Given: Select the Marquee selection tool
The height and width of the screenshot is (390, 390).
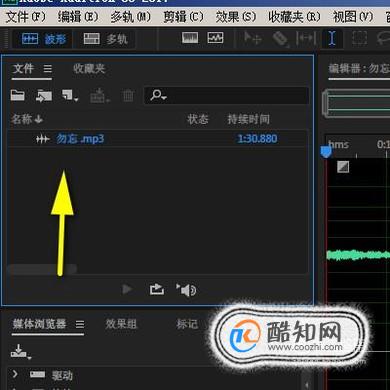Looking at the screenshot, I should pyautogui.click(x=359, y=39).
